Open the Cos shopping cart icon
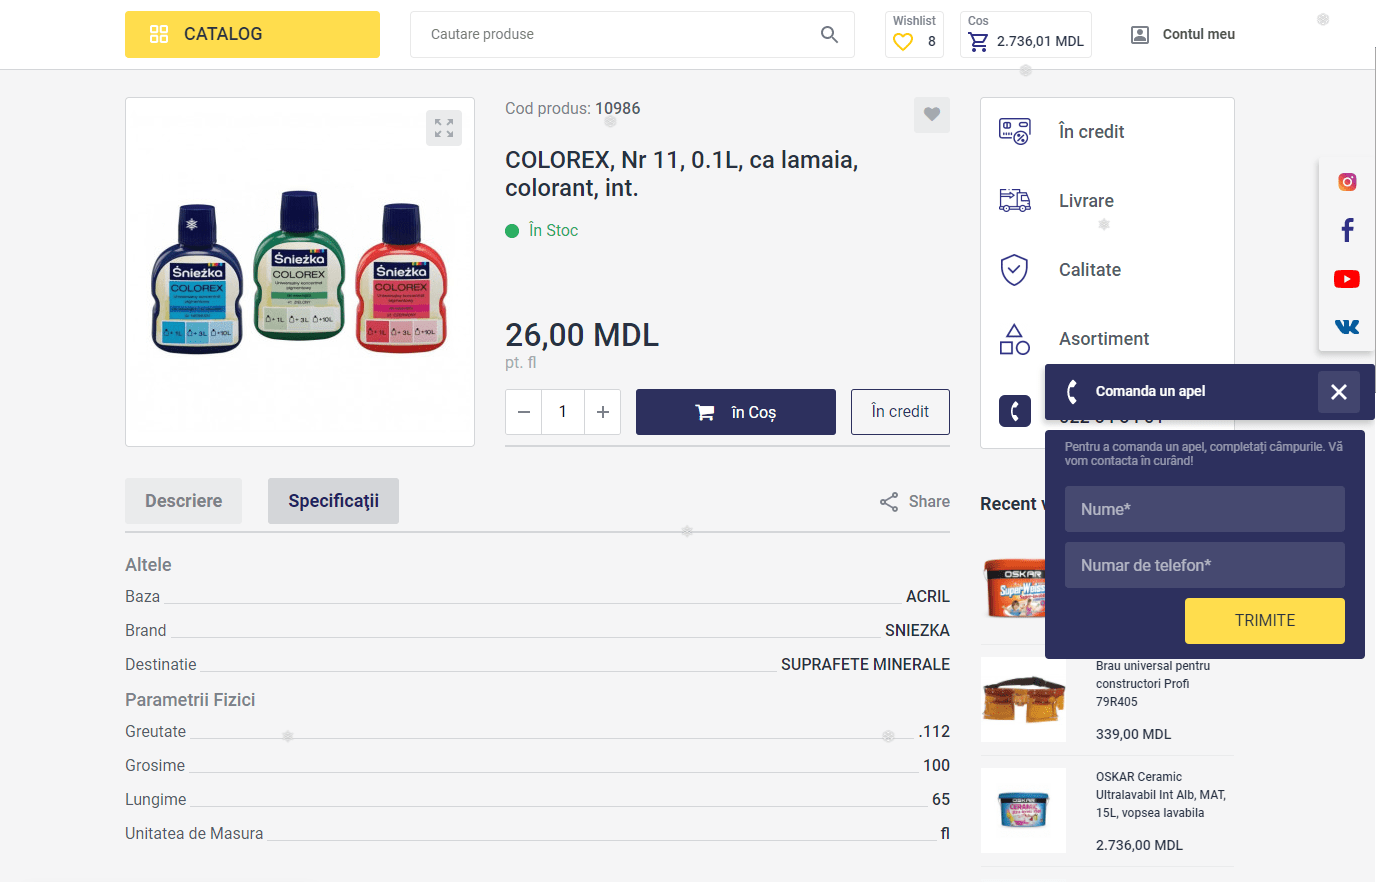 point(978,42)
